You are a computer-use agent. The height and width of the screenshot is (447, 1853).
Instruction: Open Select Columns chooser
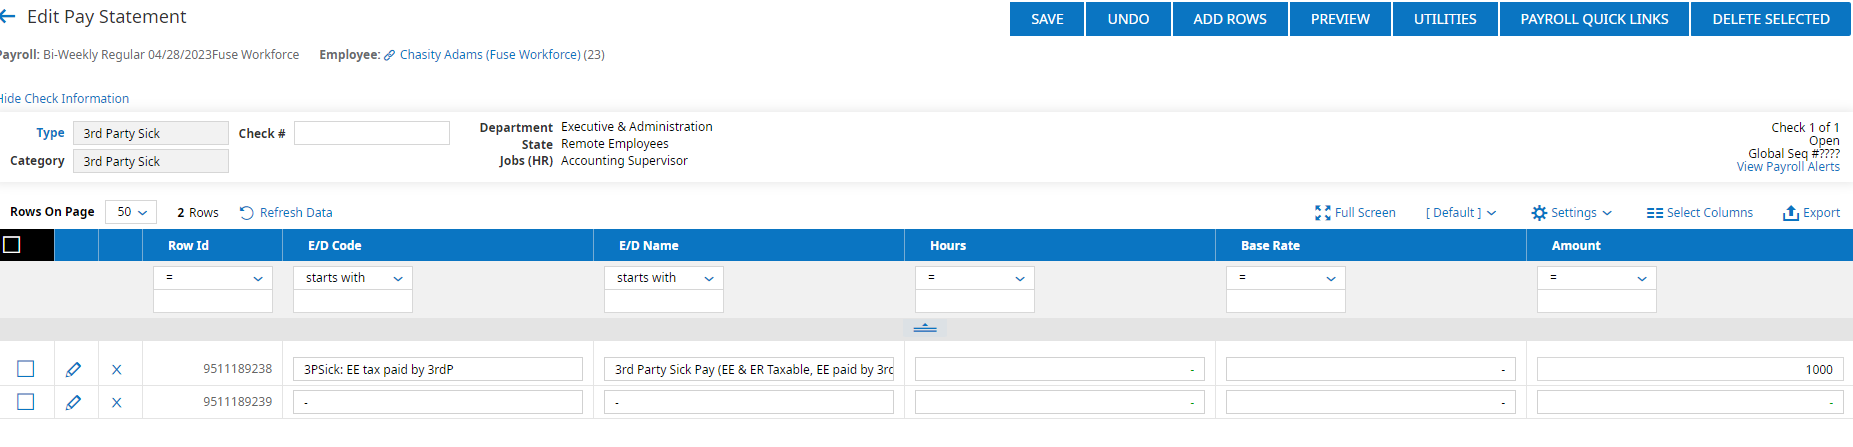1699,213
